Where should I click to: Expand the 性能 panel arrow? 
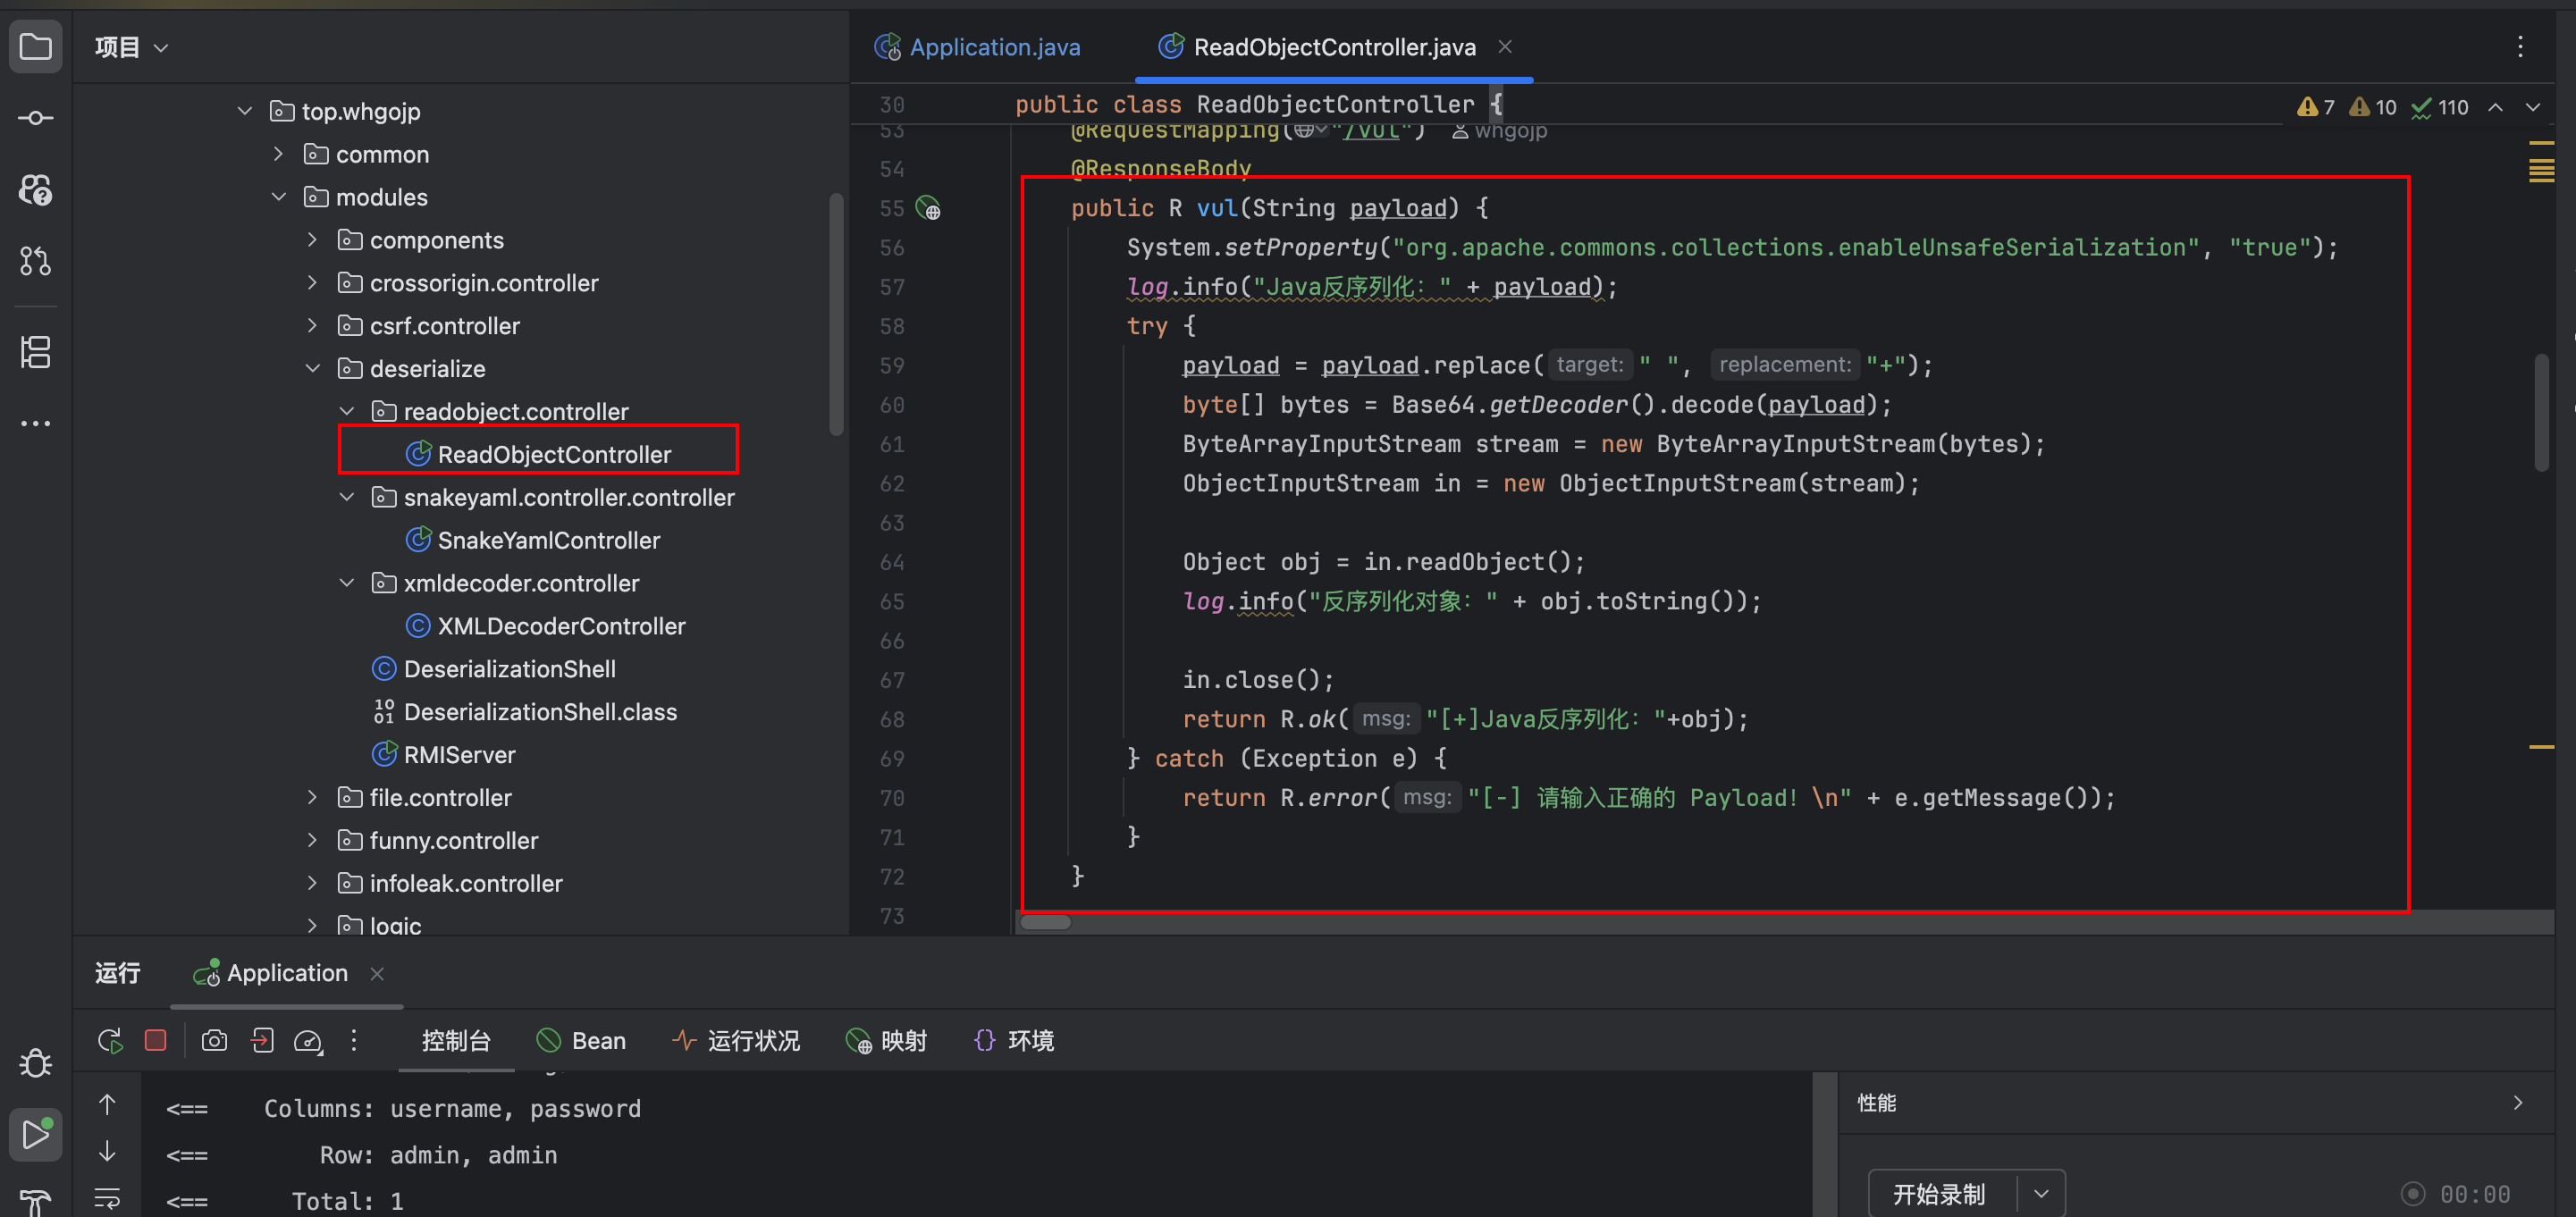tap(2518, 1103)
